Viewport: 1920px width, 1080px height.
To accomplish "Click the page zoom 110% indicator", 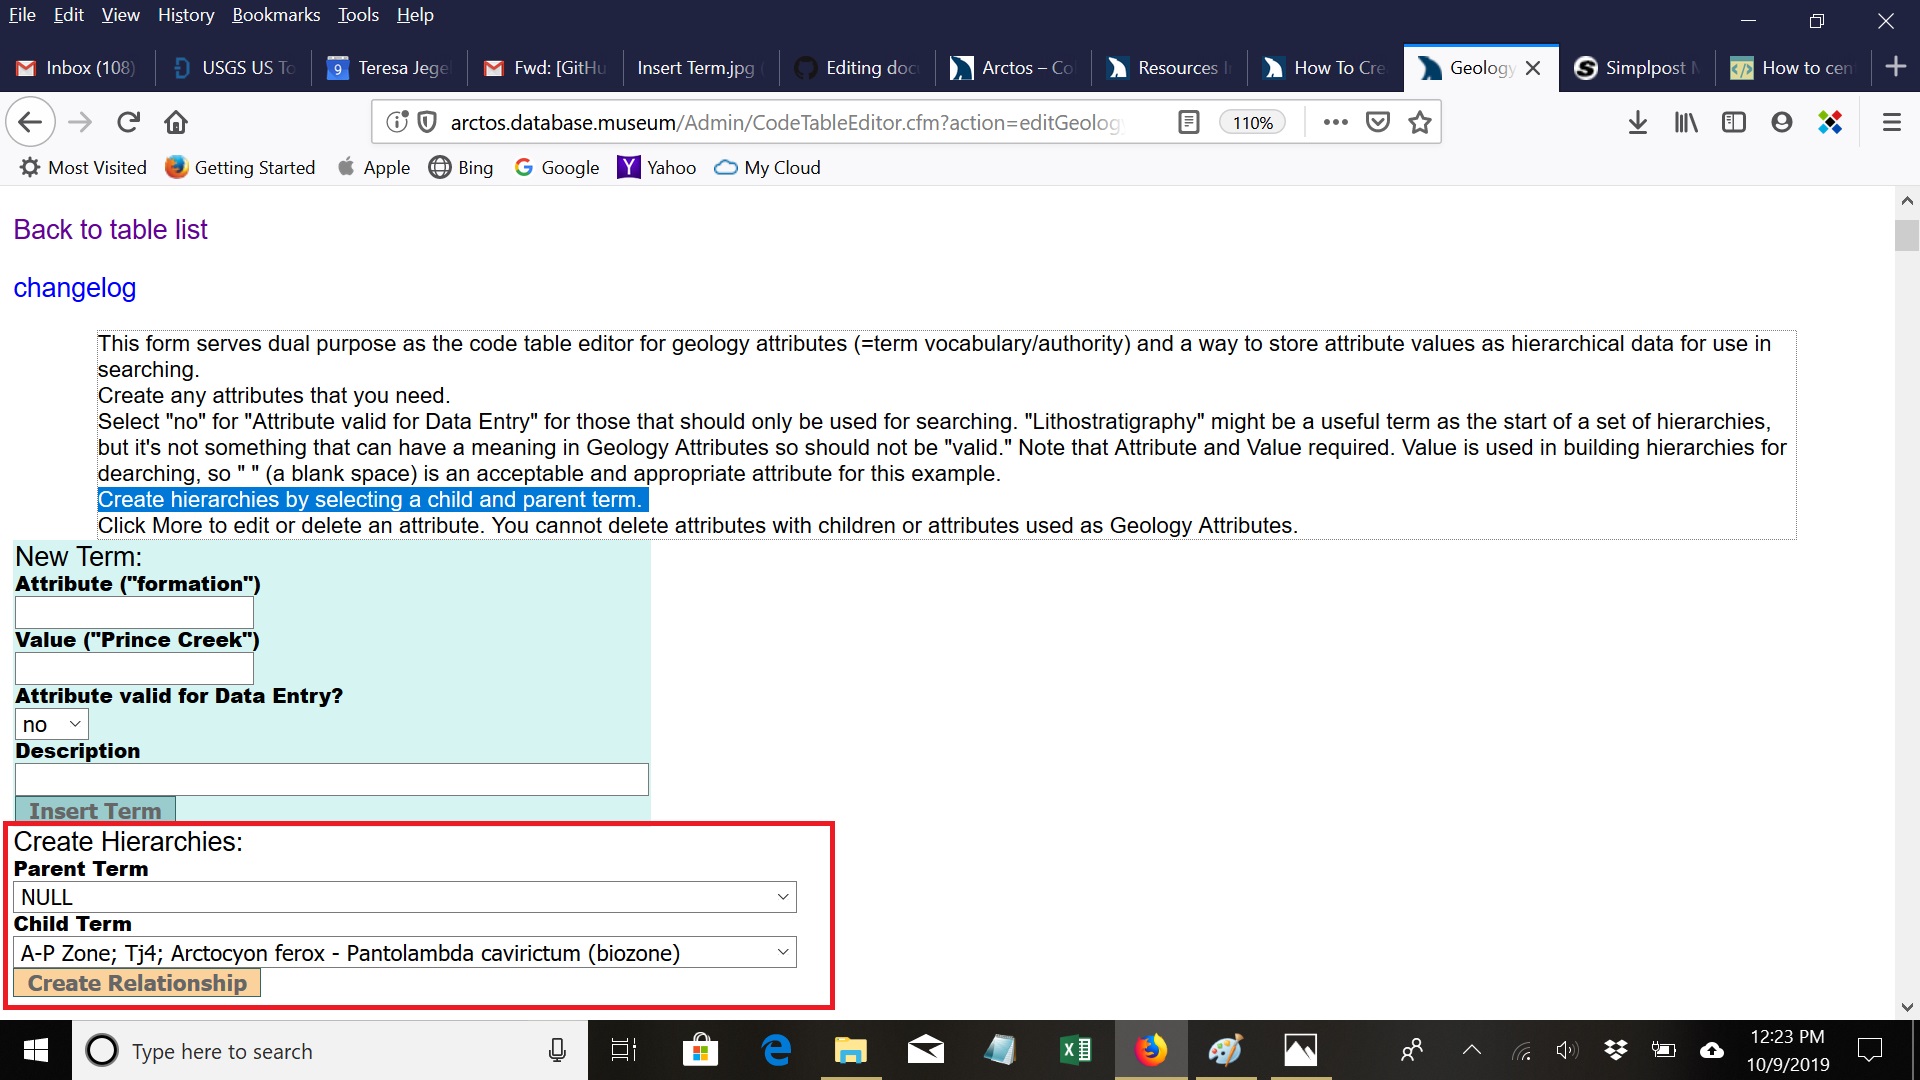I will click(1252, 122).
